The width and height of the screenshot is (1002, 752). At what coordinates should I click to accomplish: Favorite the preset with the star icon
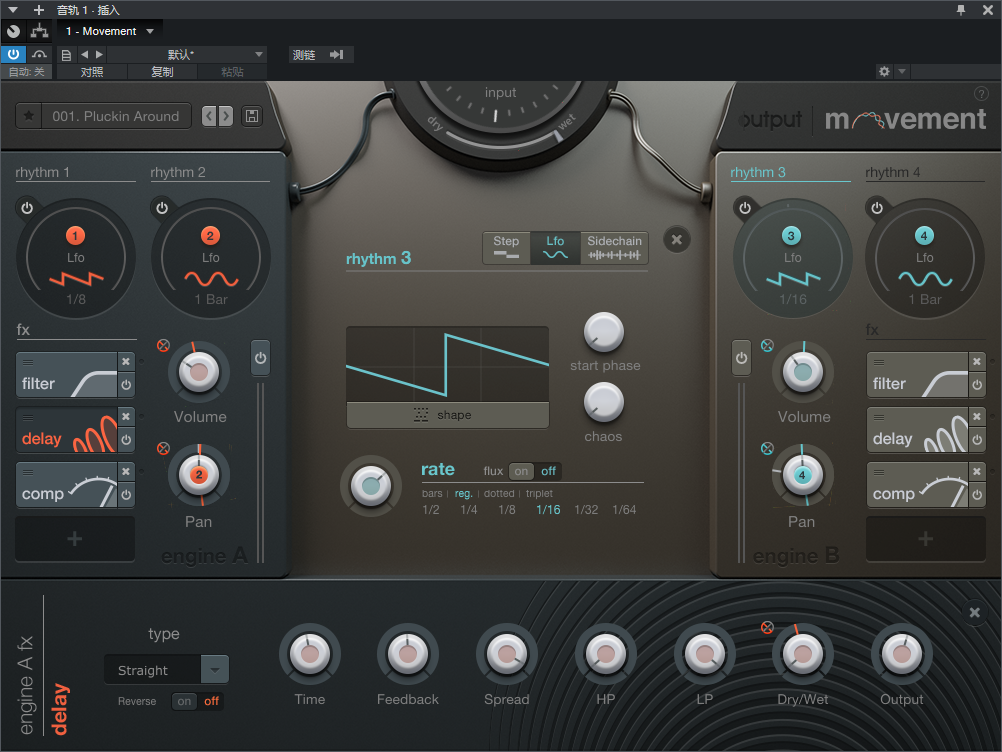pyautogui.click(x=29, y=116)
